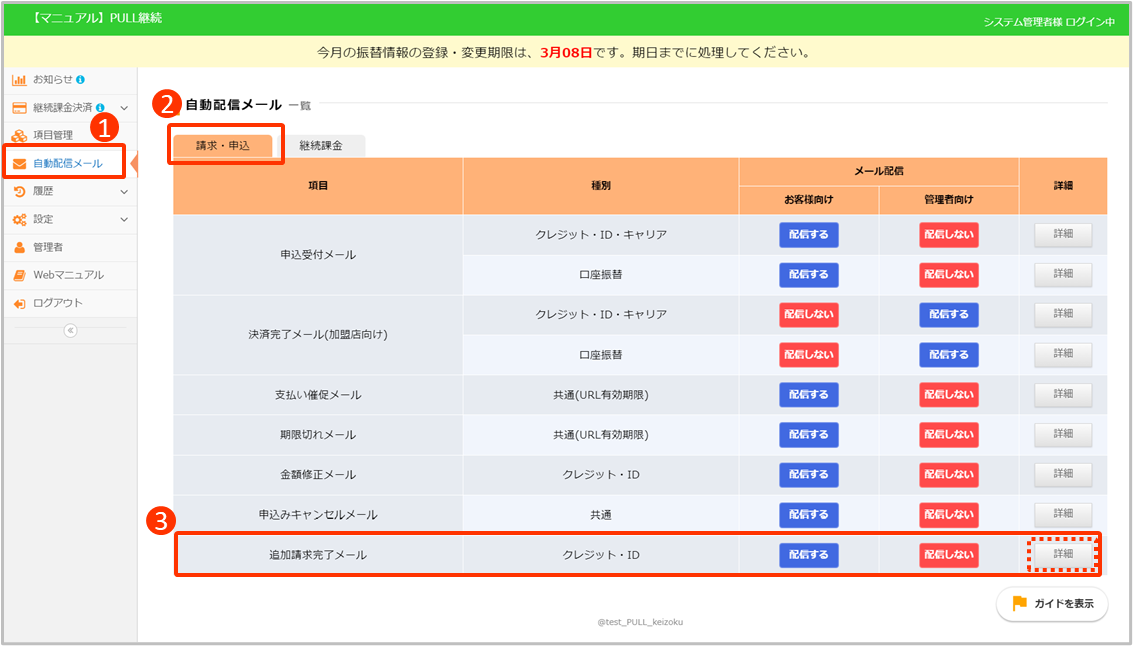
Task: Open the 項目管理 menu item
Action: point(70,135)
